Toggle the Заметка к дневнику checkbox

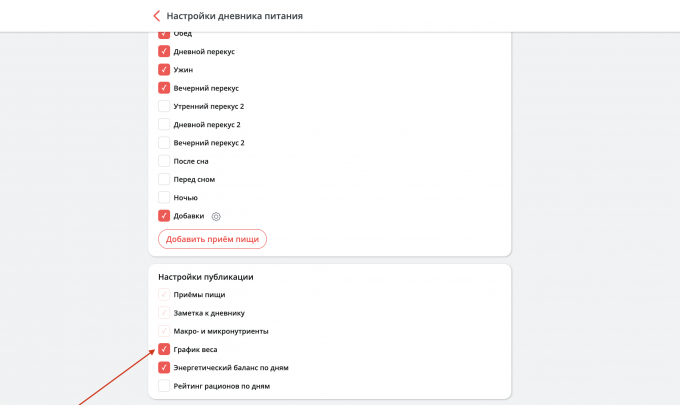pos(164,313)
